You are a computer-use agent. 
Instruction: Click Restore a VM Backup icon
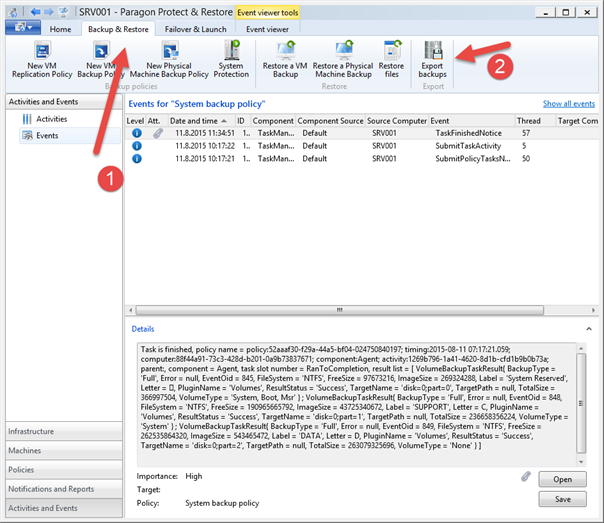coord(285,50)
